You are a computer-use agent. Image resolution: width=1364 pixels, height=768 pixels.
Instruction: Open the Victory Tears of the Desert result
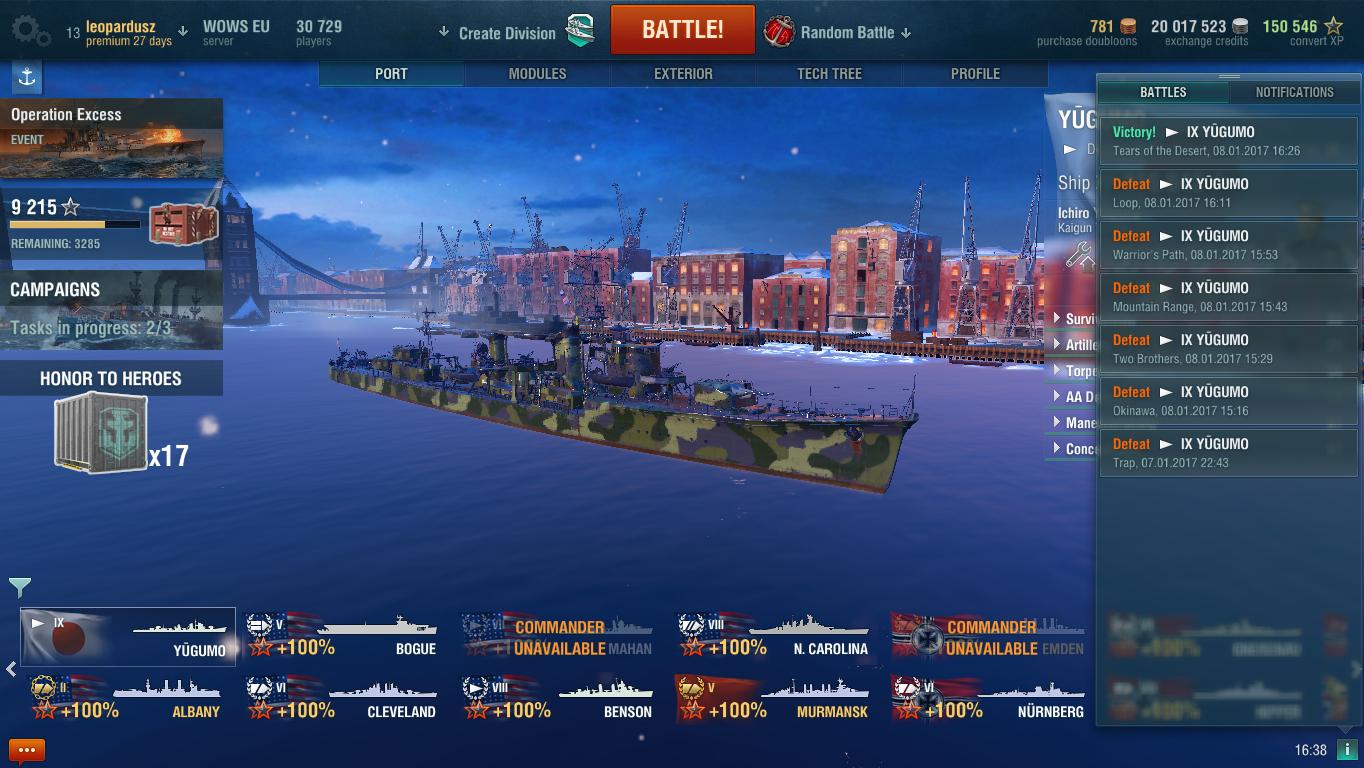pyautogui.click(x=1229, y=141)
